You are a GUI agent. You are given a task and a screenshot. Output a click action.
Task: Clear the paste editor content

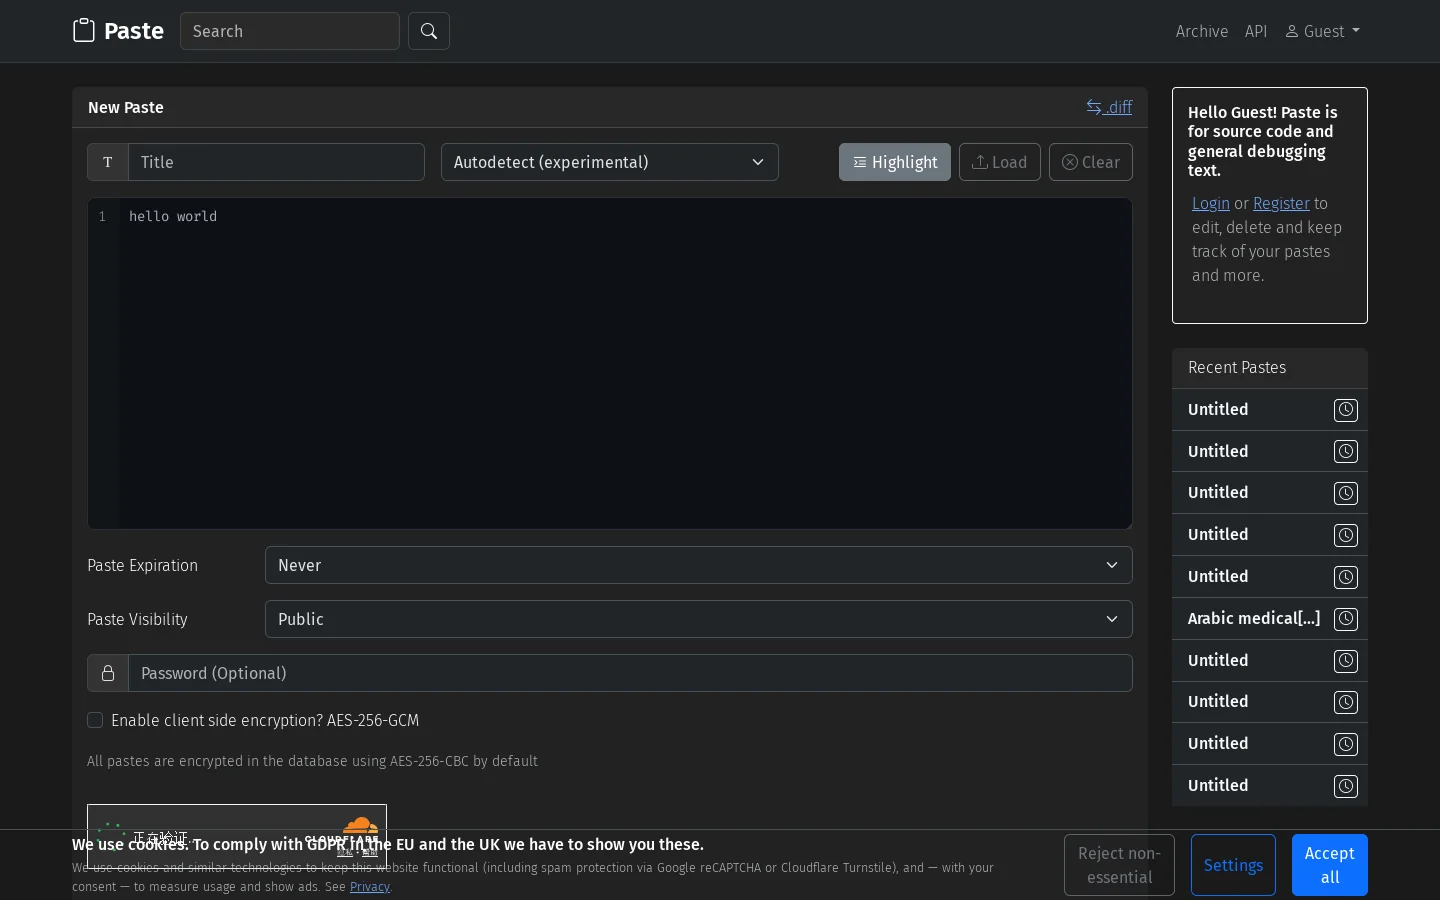(x=1091, y=162)
